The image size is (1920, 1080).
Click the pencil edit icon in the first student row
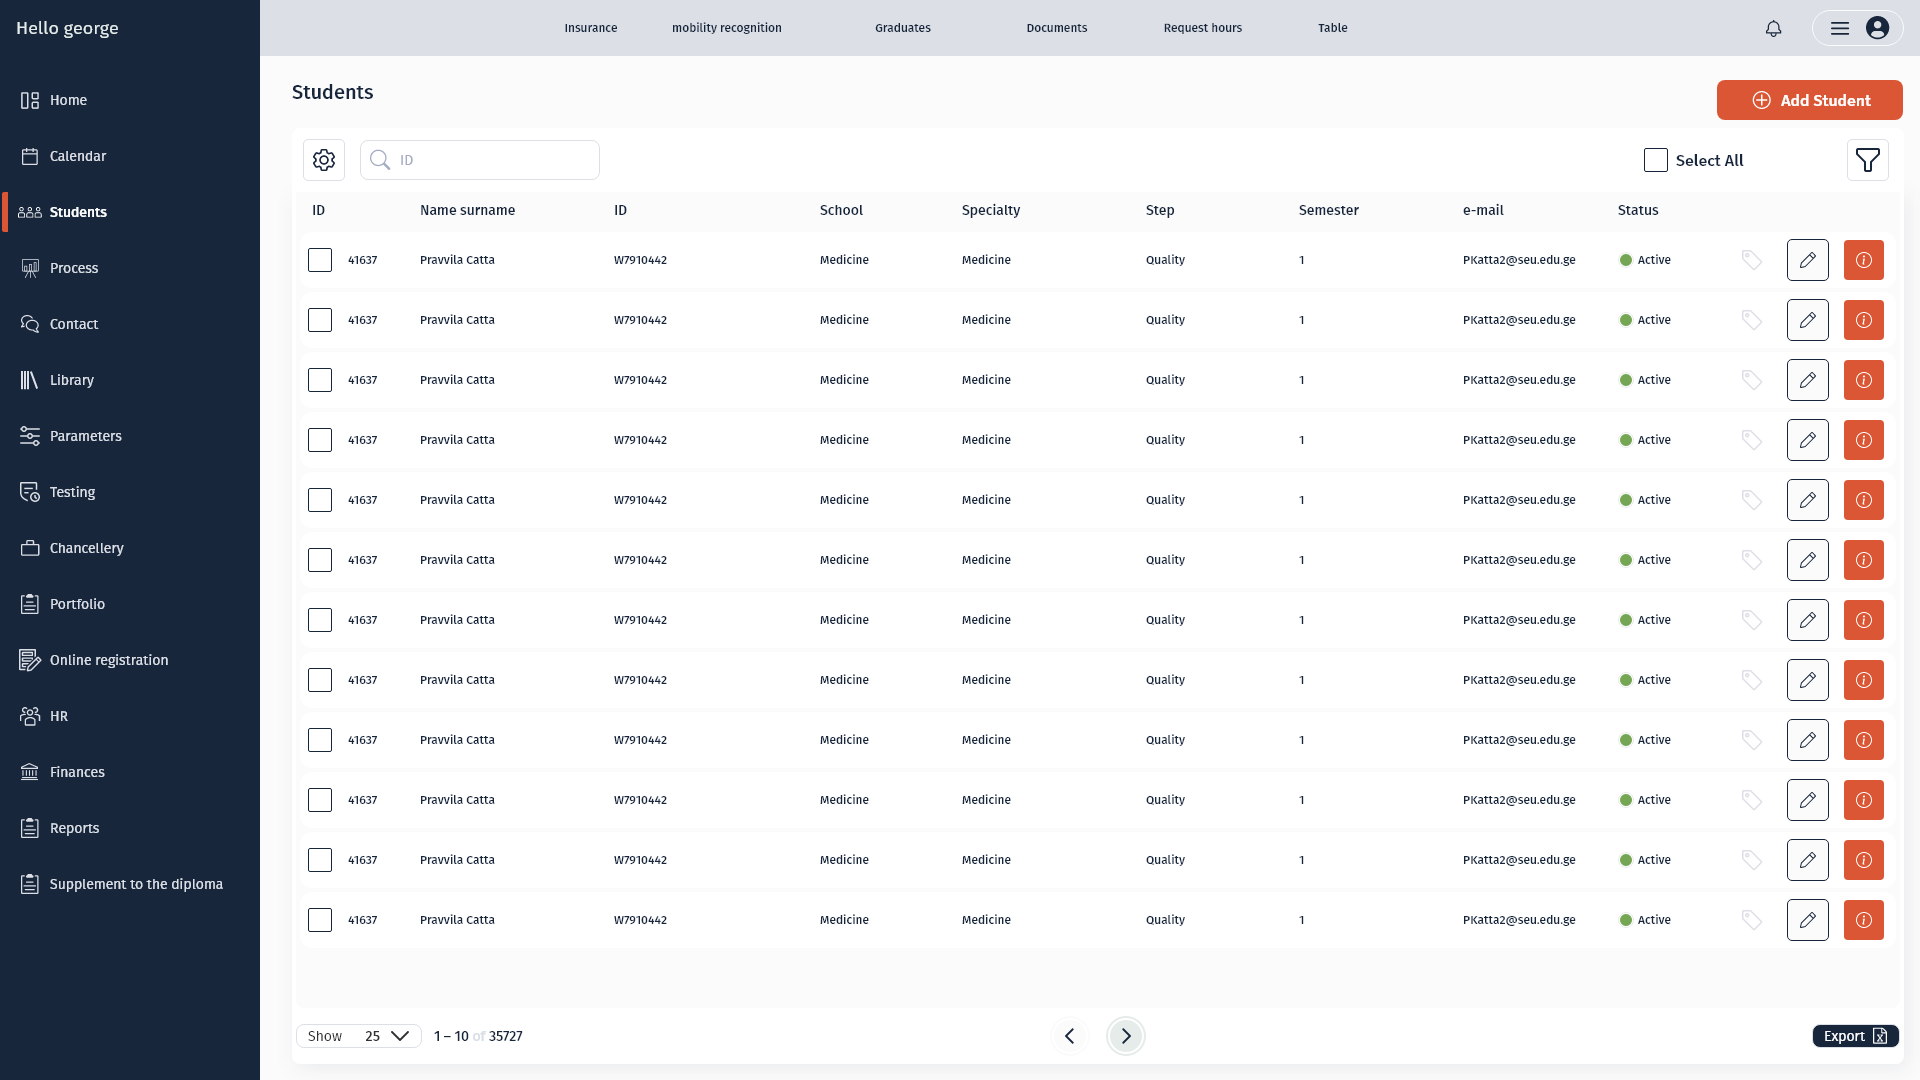[x=1808, y=260]
